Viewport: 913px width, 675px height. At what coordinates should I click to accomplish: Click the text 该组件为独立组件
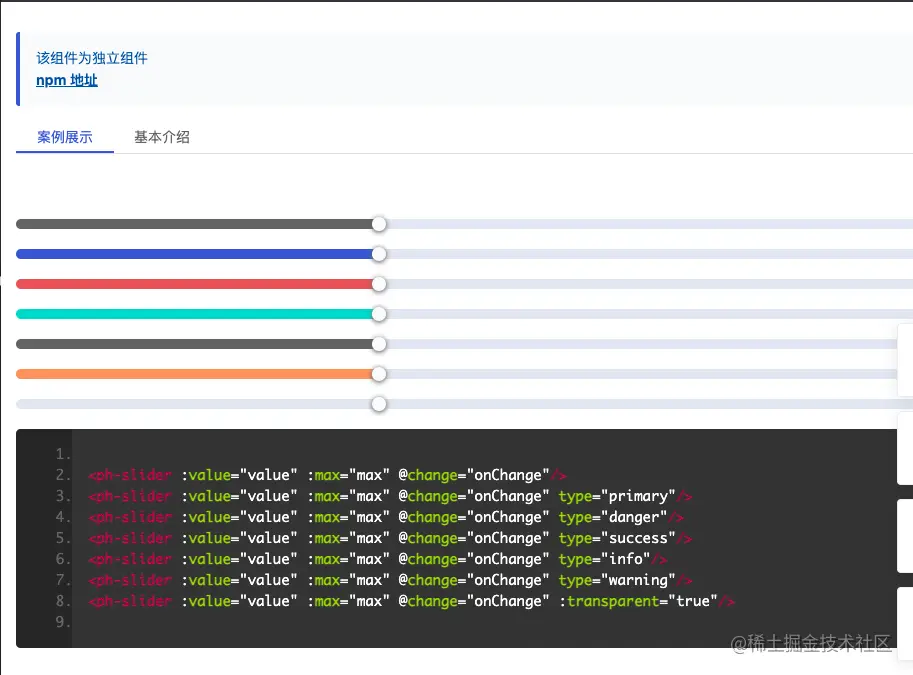(x=92, y=58)
